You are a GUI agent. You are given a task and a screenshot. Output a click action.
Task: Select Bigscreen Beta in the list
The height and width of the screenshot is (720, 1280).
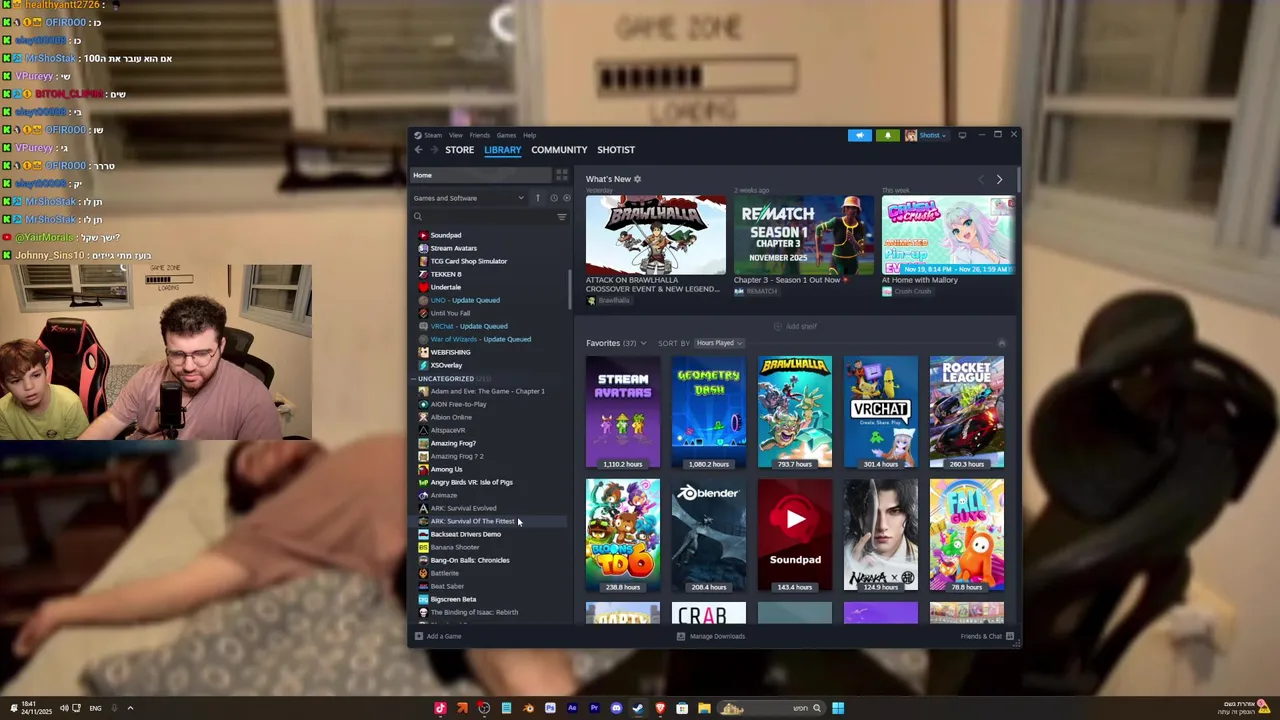click(453, 599)
